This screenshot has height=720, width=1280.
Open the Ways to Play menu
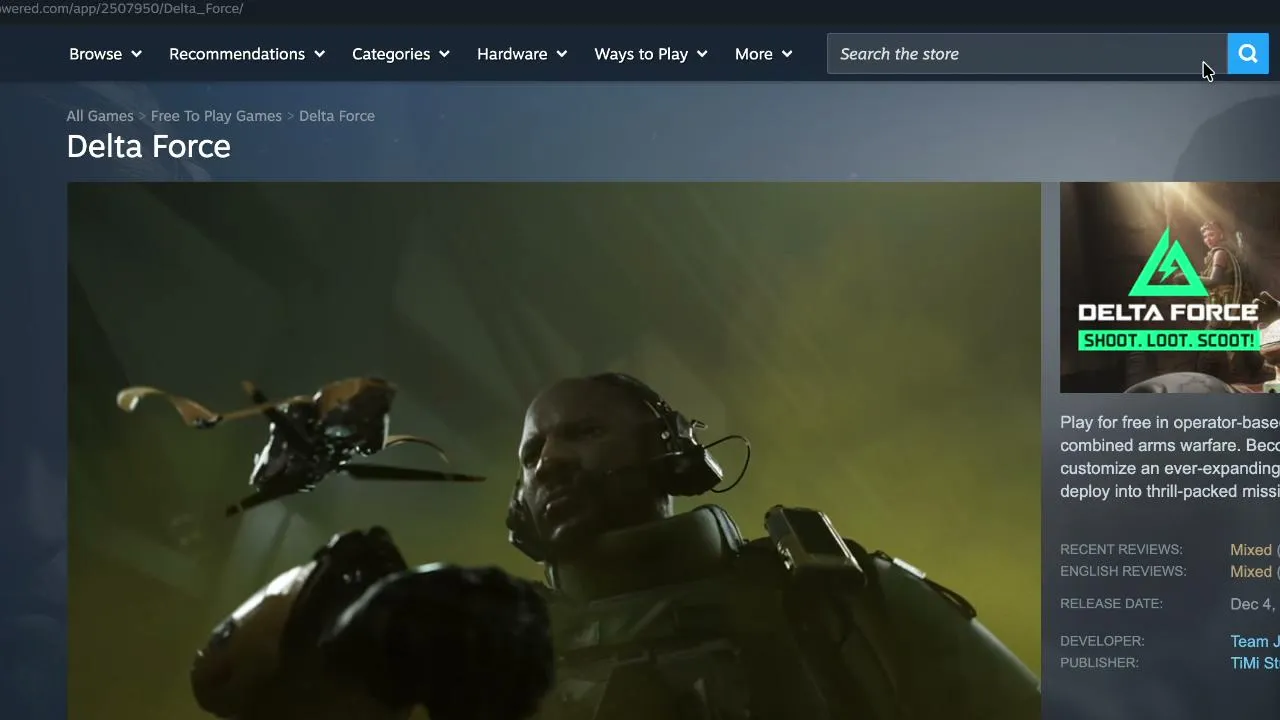click(x=651, y=54)
